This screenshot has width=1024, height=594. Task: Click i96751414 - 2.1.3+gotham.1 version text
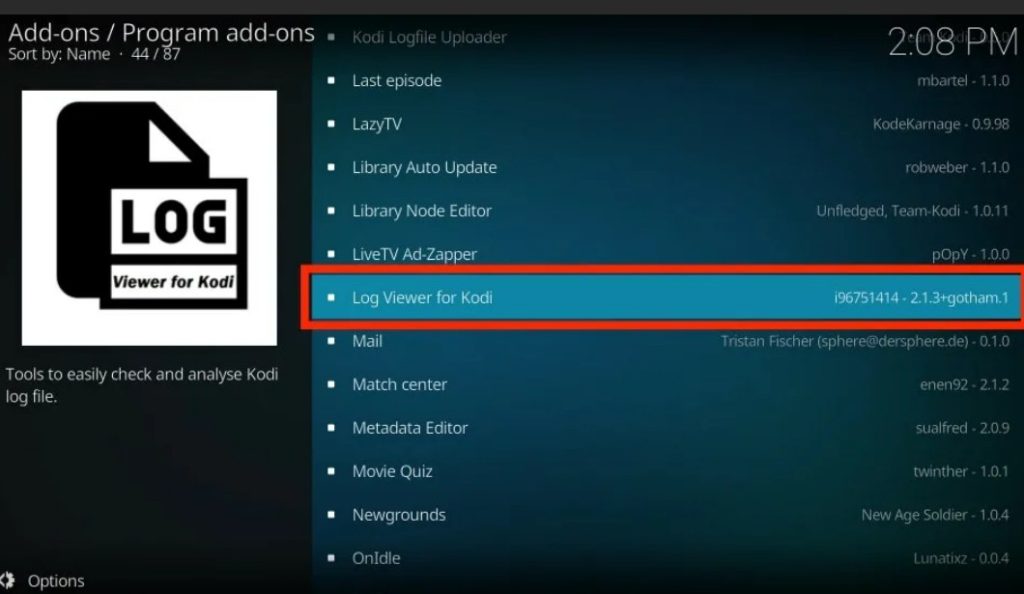[x=921, y=298]
